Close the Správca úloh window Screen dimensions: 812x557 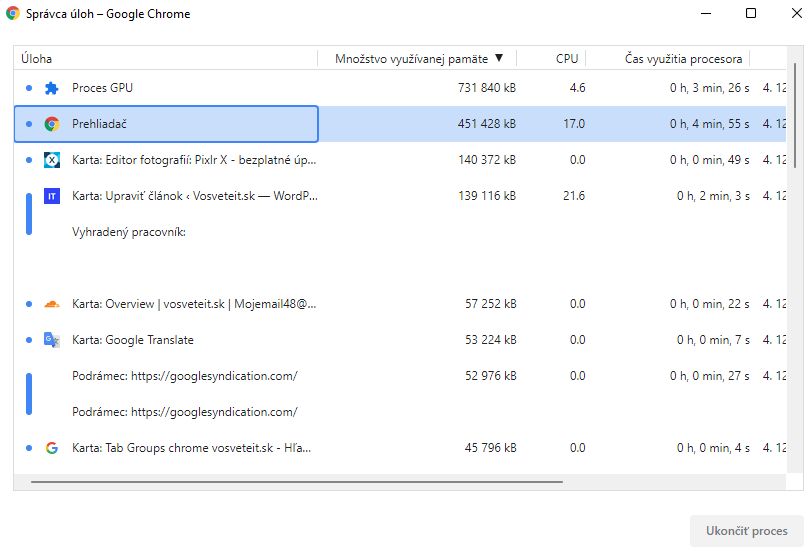point(797,13)
